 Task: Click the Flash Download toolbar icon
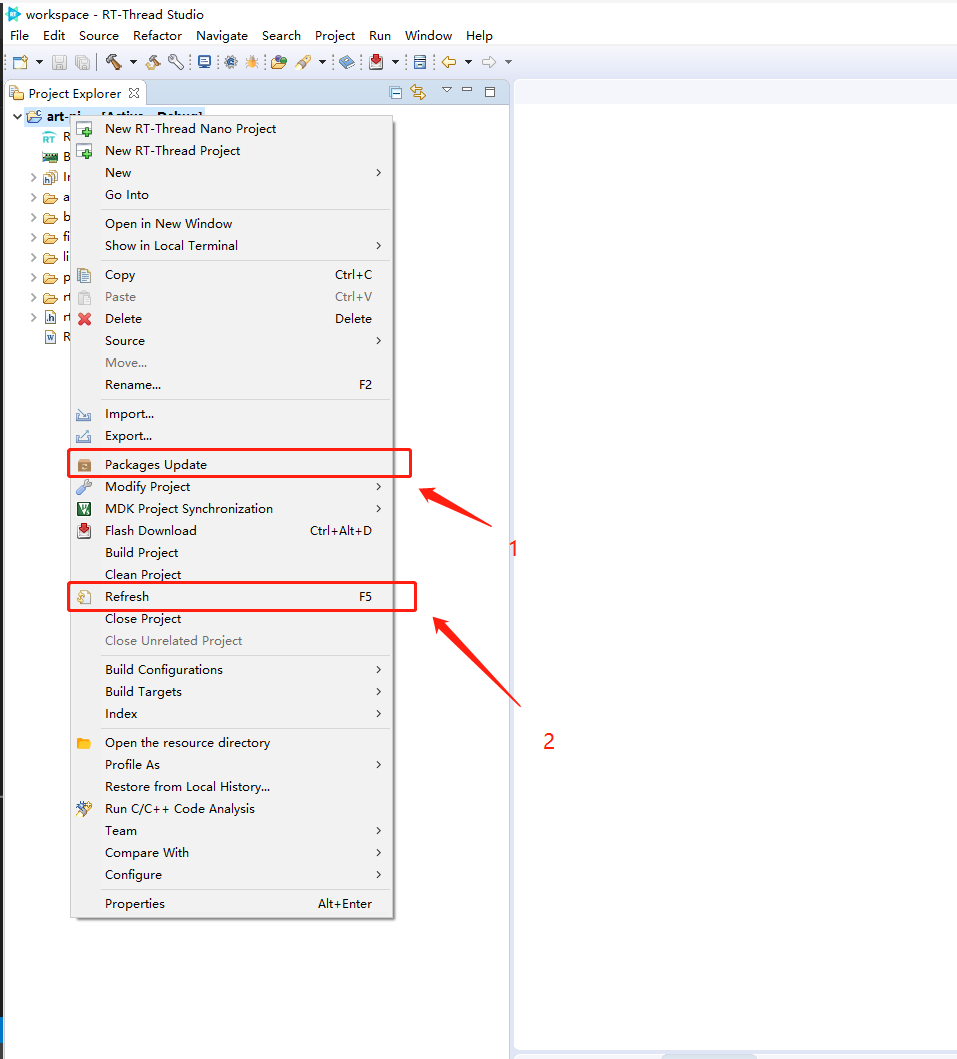(377, 62)
